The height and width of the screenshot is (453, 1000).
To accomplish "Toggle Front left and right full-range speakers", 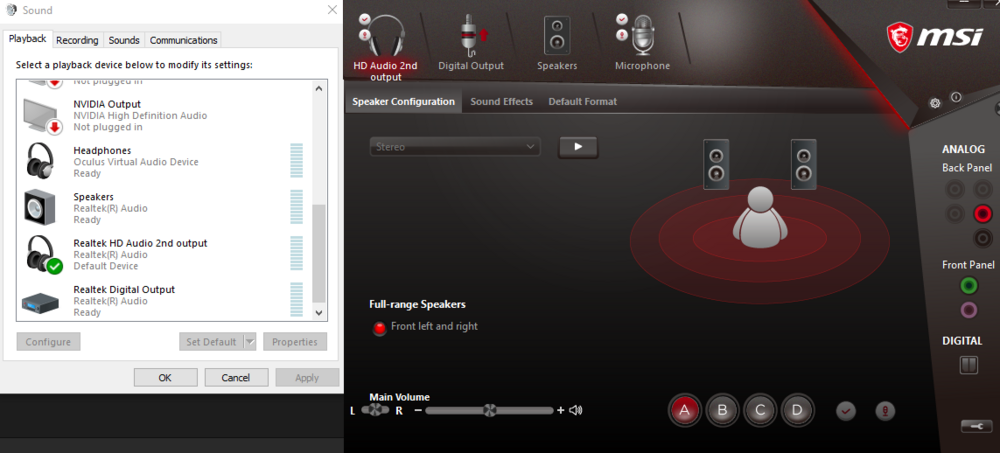I will (379, 328).
